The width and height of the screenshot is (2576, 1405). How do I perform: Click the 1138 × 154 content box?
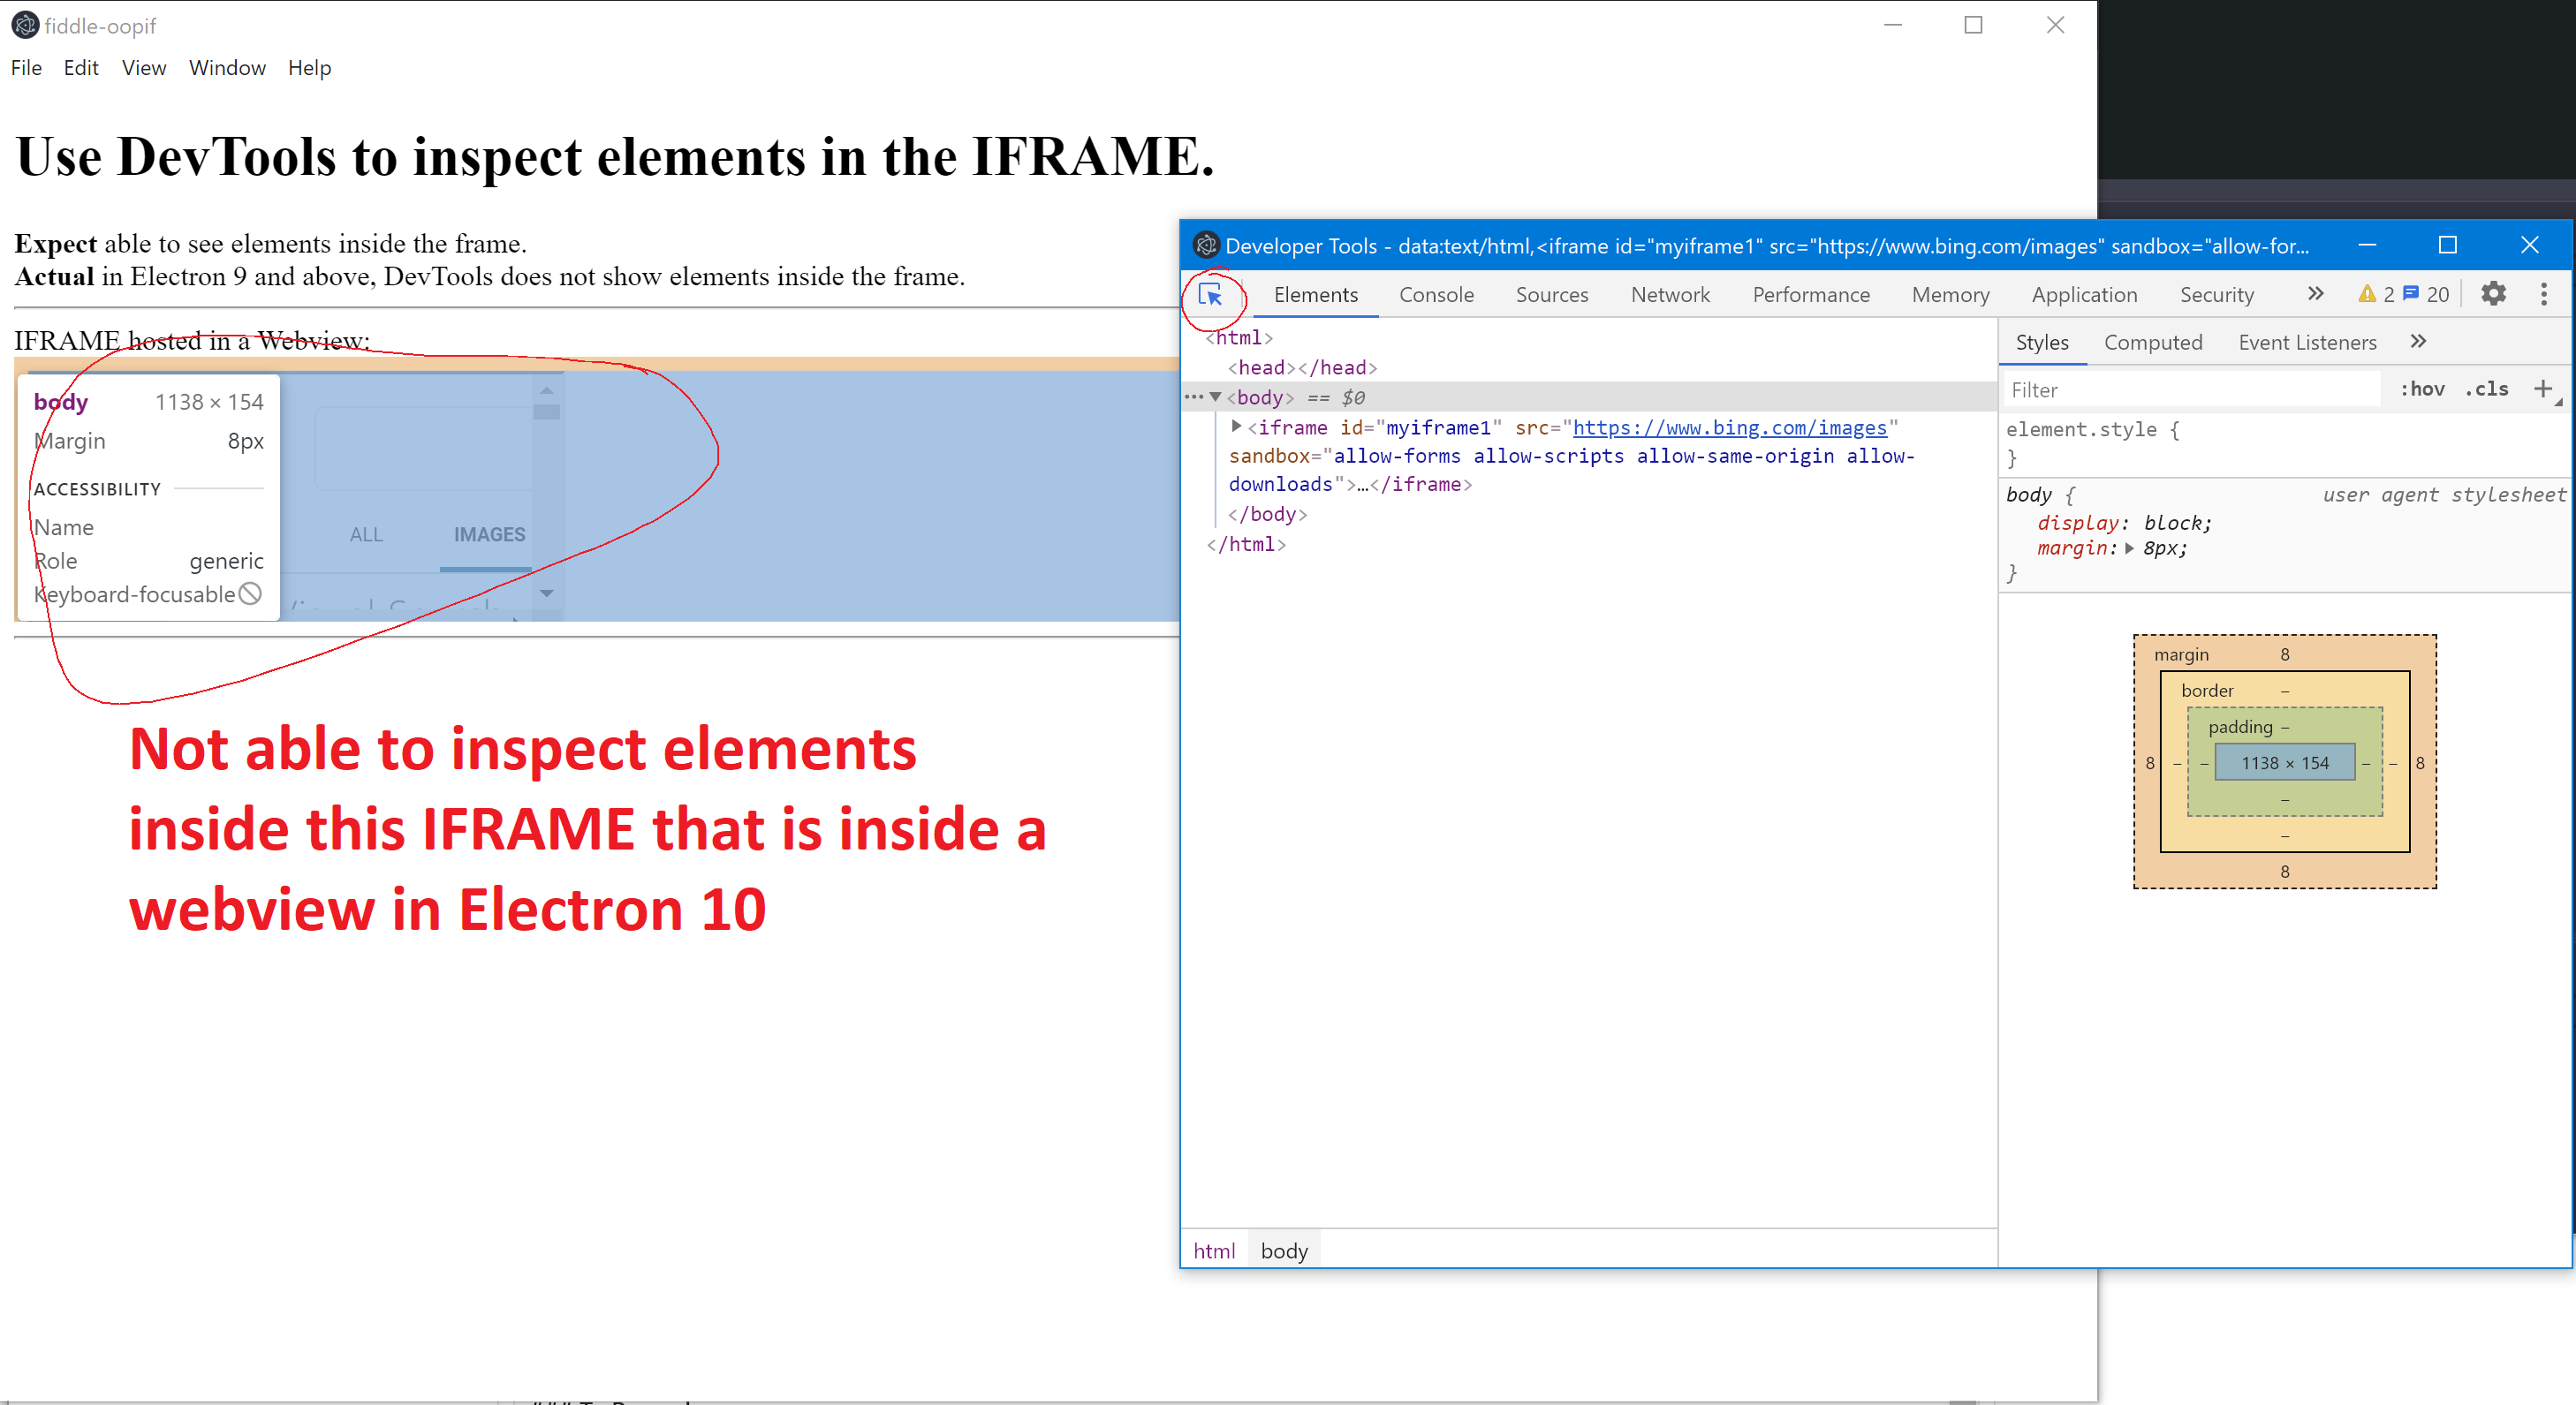point(2284,762)
